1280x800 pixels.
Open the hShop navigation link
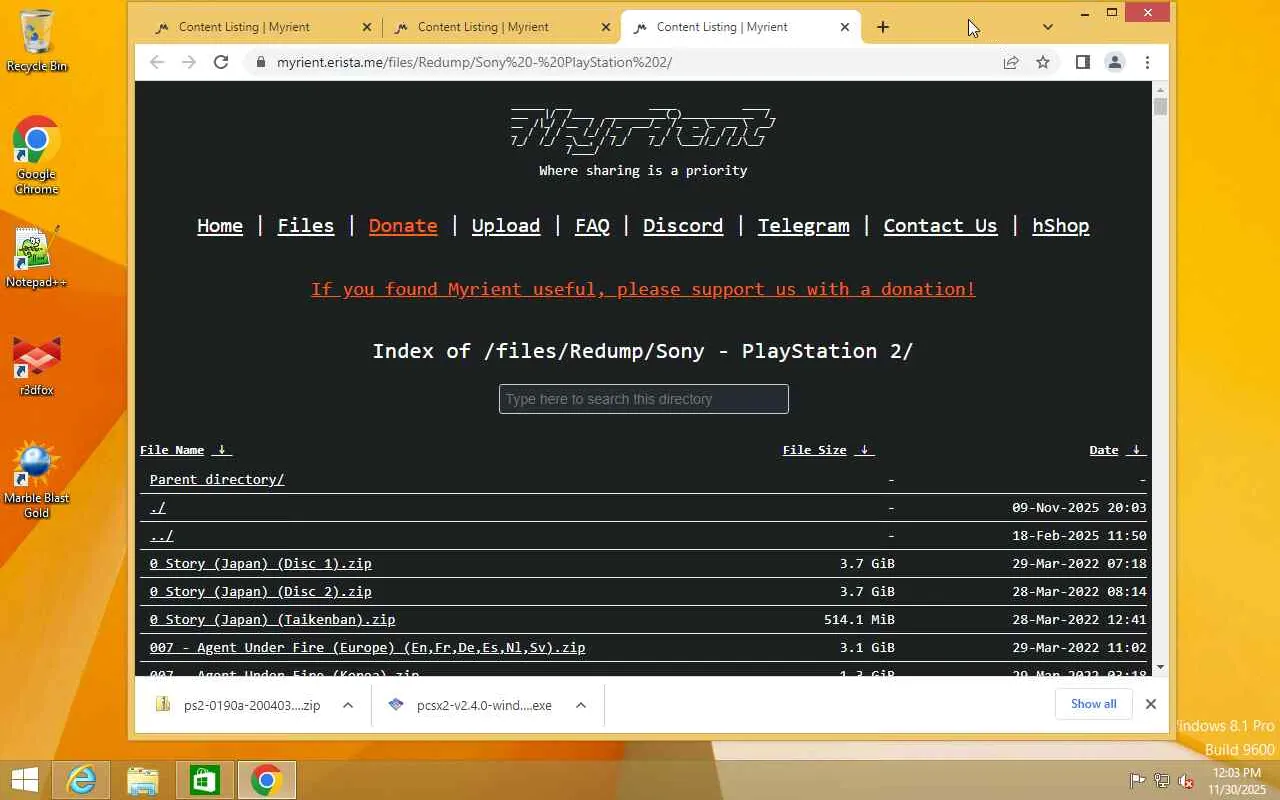point(1061,226)
